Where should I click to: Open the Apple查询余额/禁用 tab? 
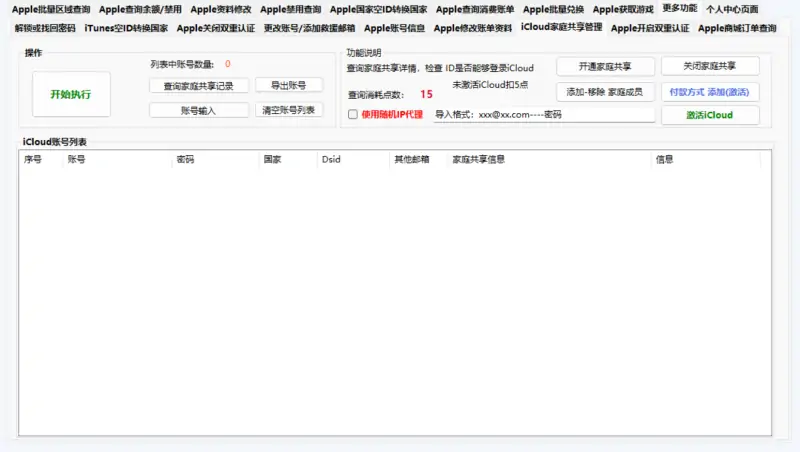(x=140, y=9)
